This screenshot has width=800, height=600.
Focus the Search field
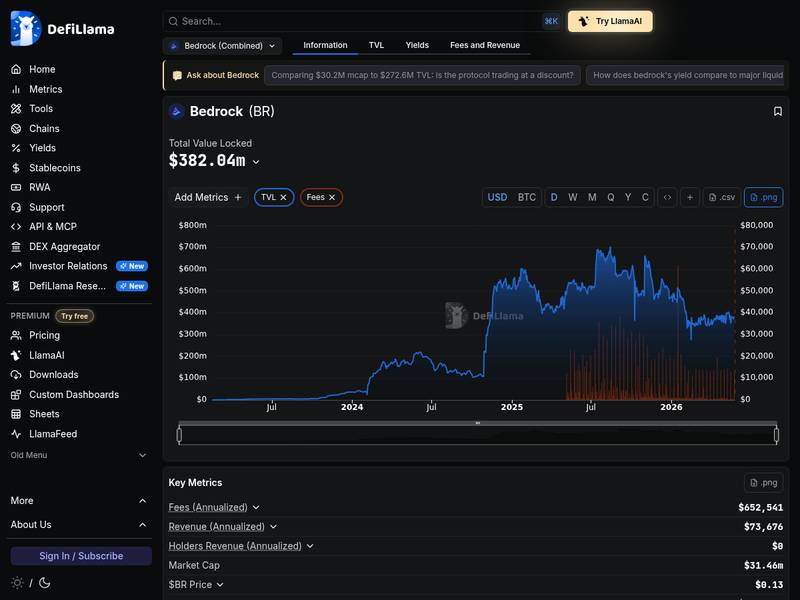[362, 21]
